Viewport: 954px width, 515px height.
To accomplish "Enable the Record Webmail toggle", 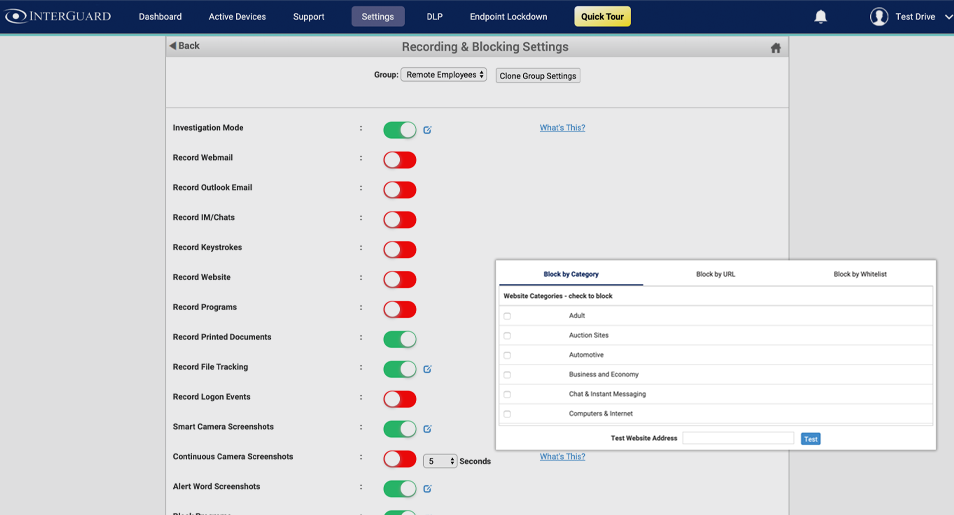I will [x=399, y=160].
